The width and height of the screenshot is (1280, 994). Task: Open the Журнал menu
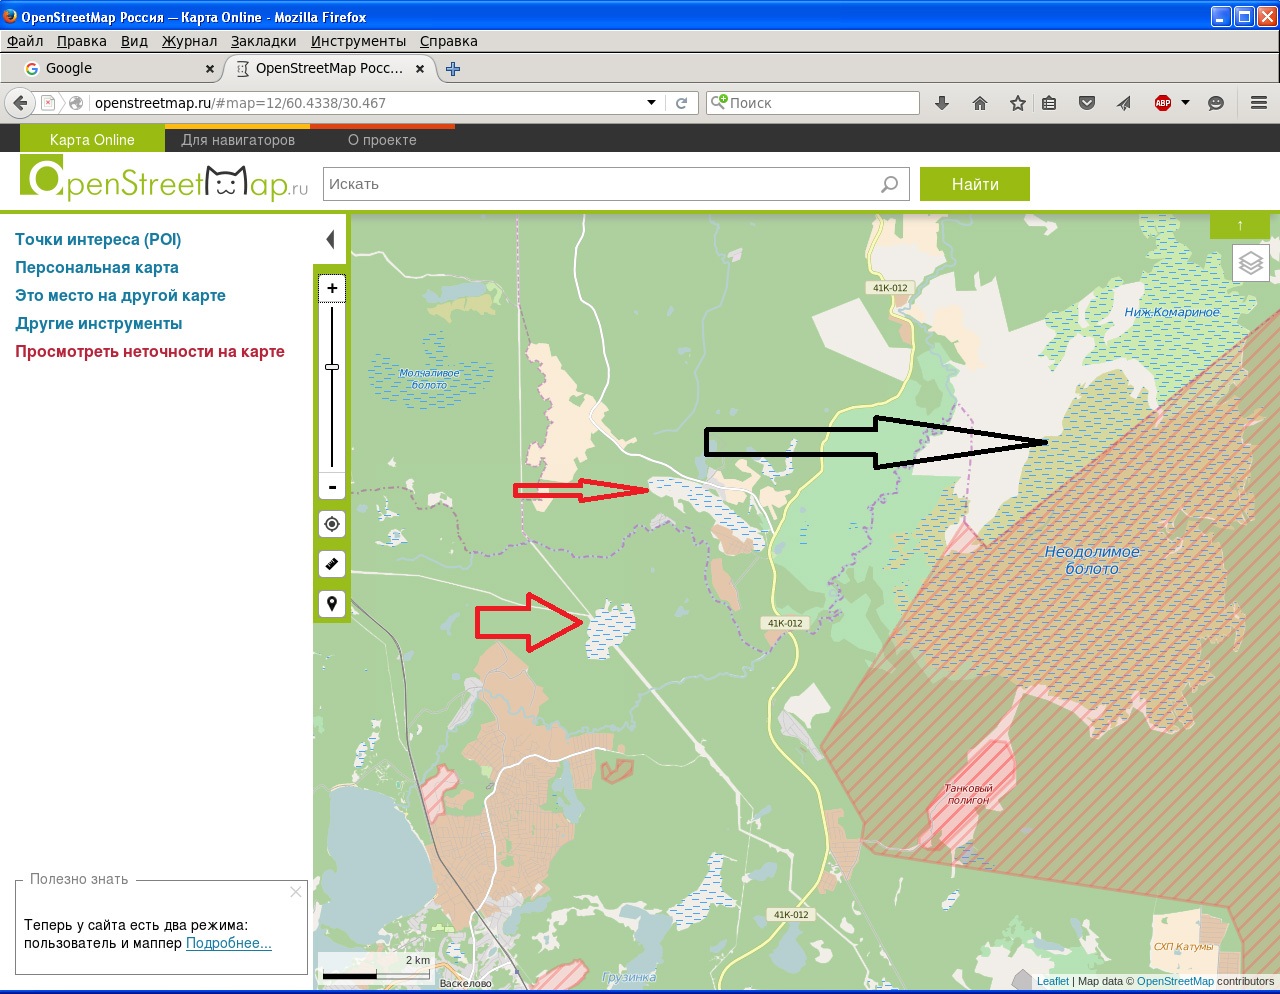(190, 41)
